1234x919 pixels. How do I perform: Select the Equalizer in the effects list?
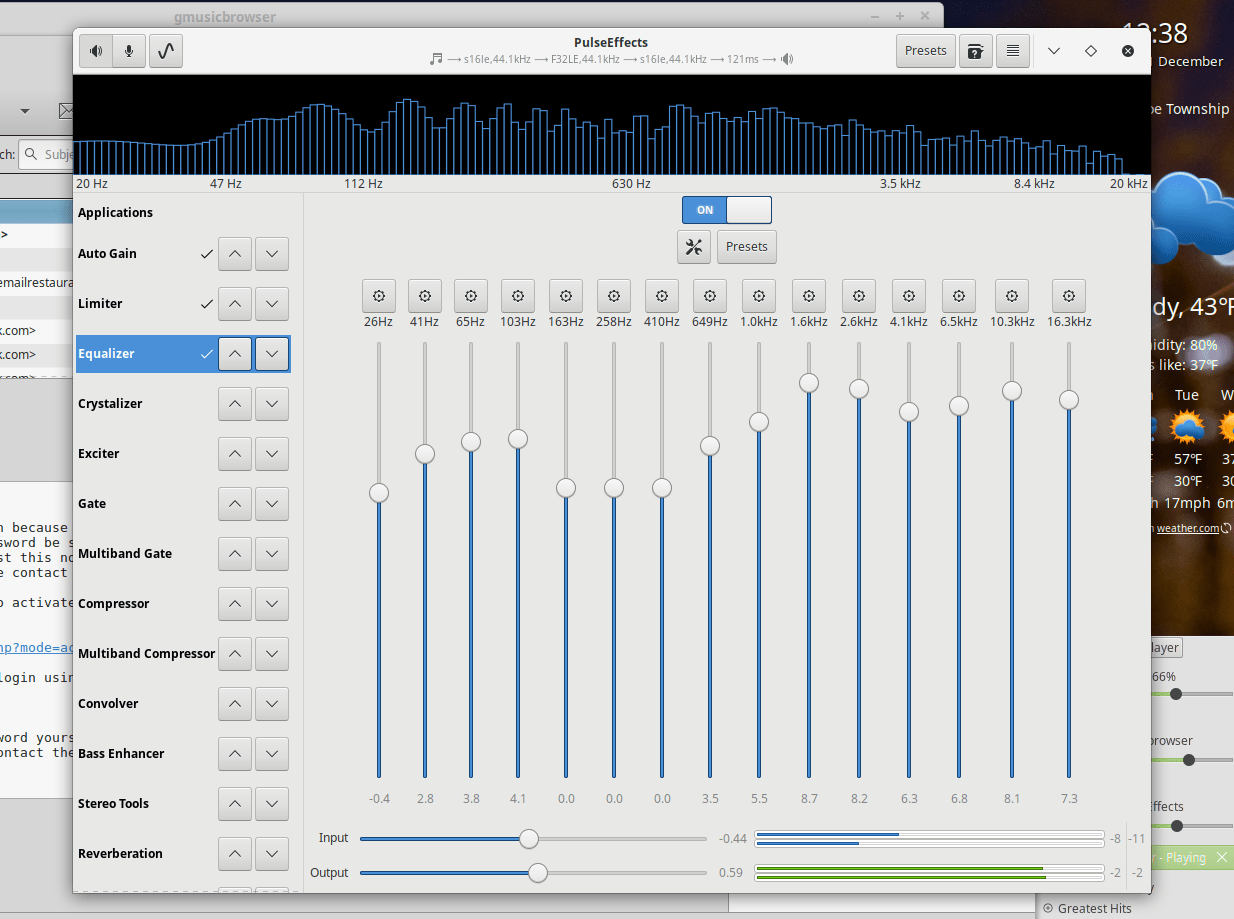[x=140, y=354]
